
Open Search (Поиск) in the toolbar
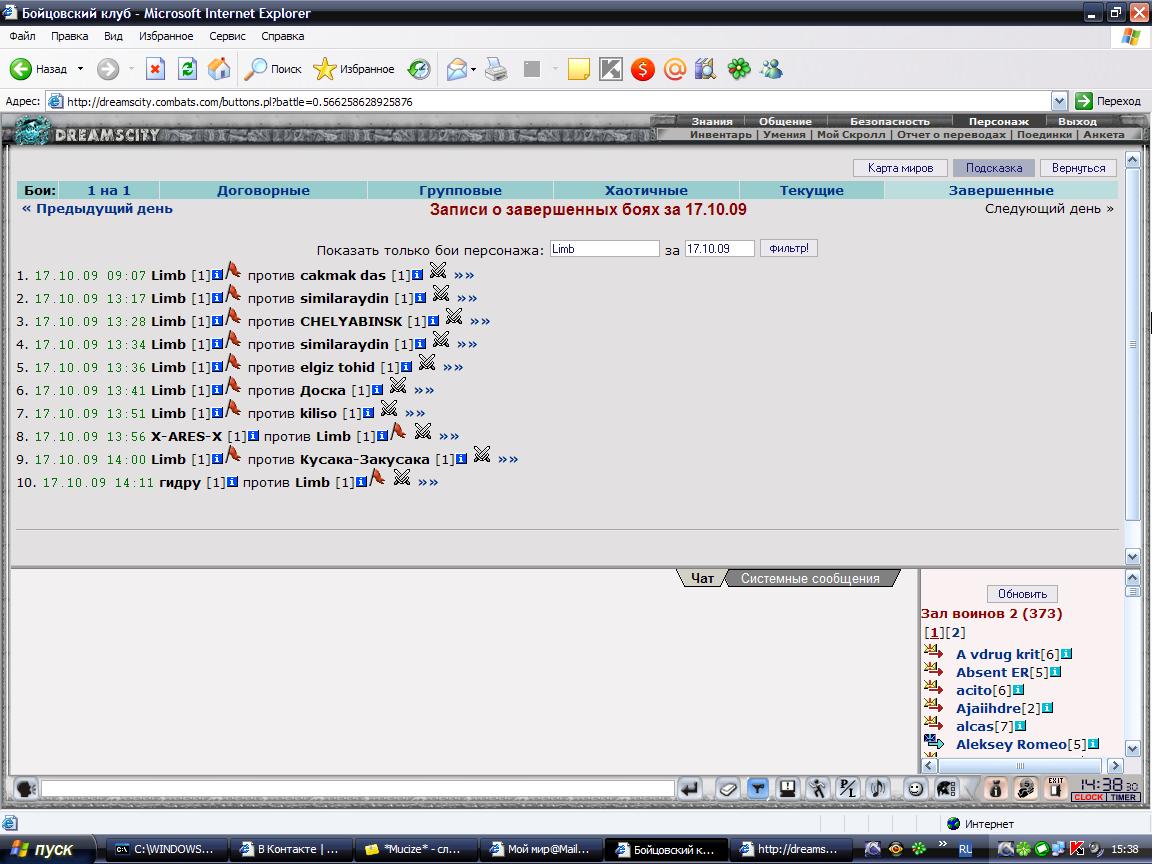click(x=273, y=69)
